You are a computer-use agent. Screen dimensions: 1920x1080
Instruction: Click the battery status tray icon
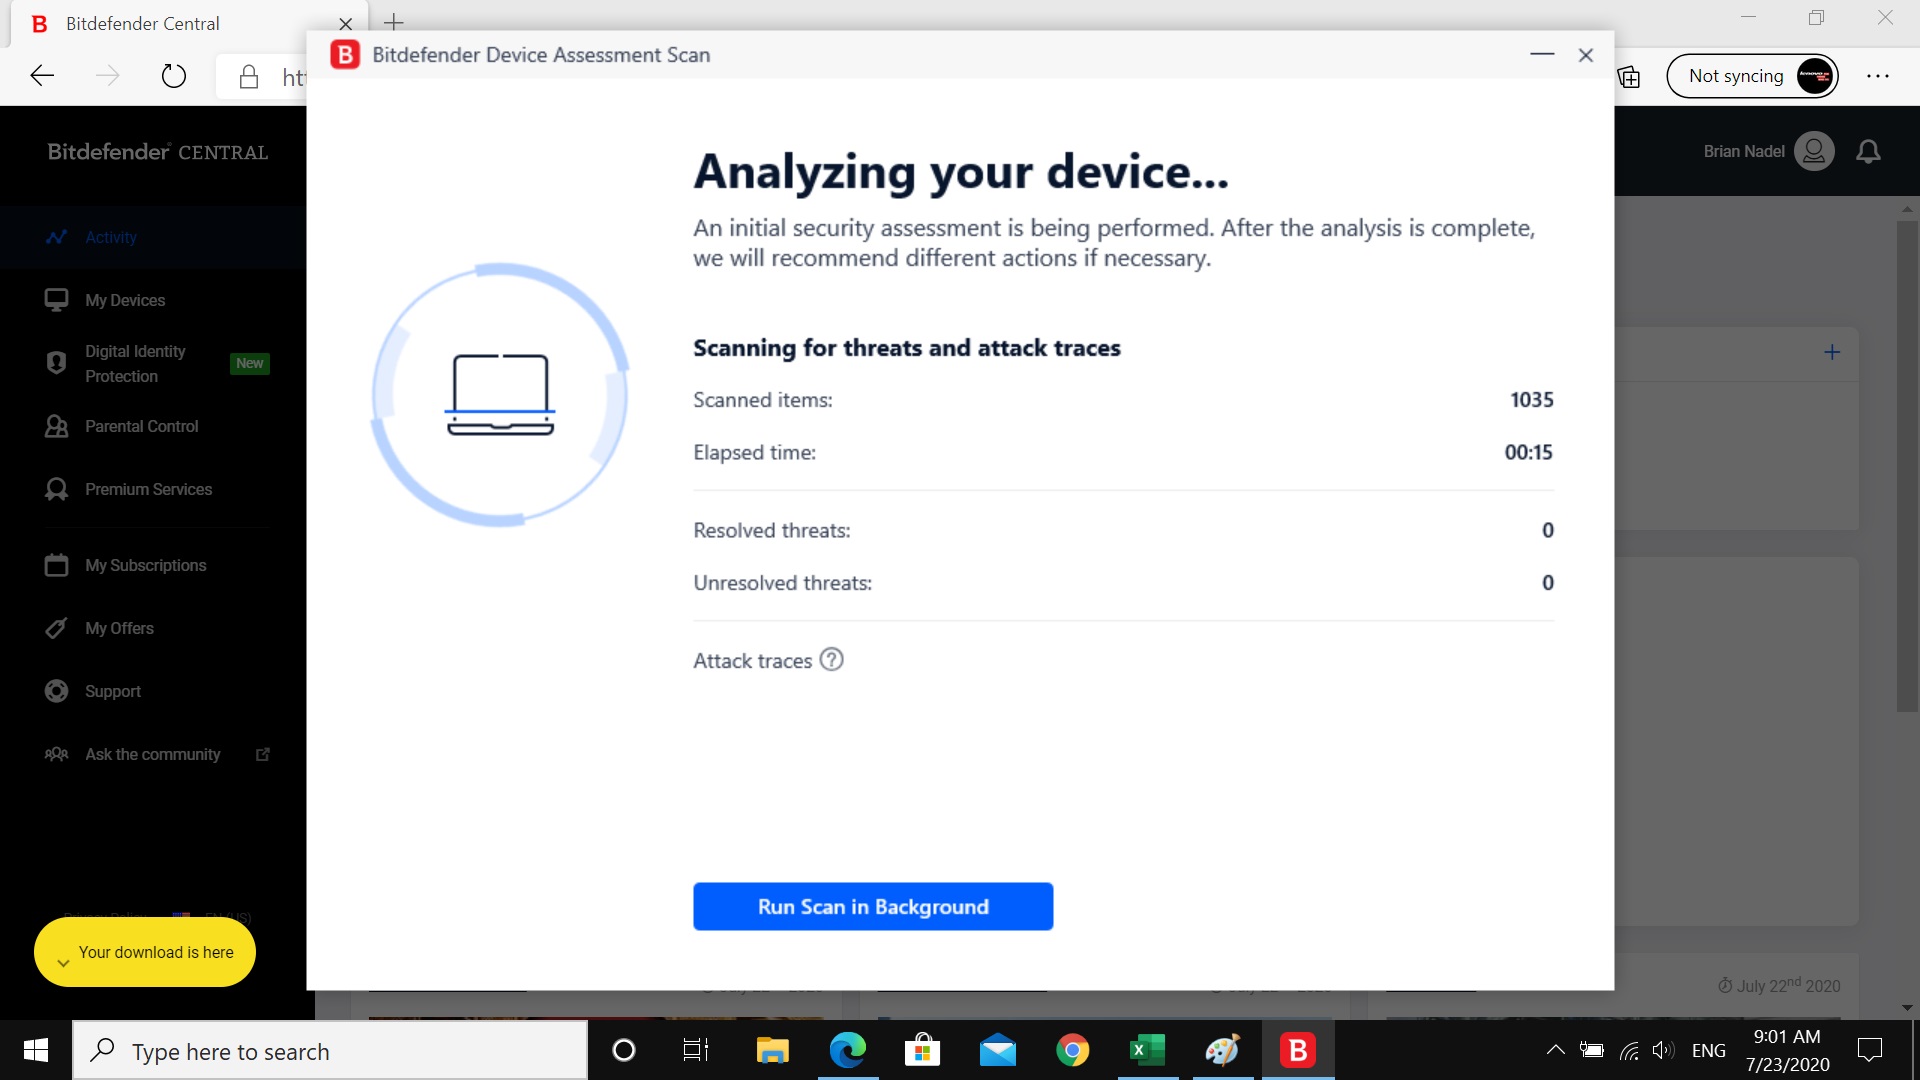coord(1592,1050)
